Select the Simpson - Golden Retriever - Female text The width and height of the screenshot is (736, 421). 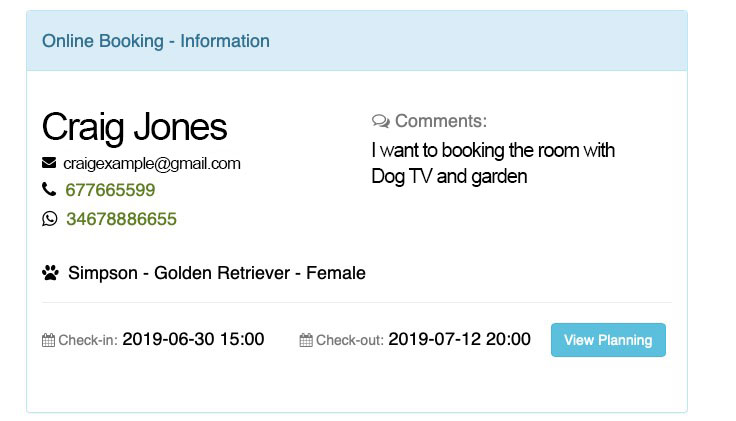click(x=217, y=273)
